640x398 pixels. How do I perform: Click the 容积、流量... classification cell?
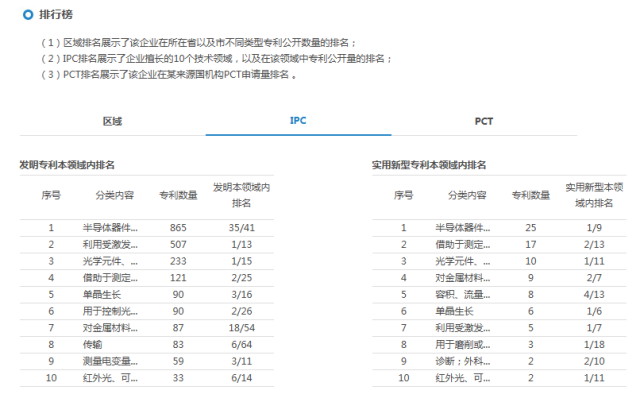point(463,295)
